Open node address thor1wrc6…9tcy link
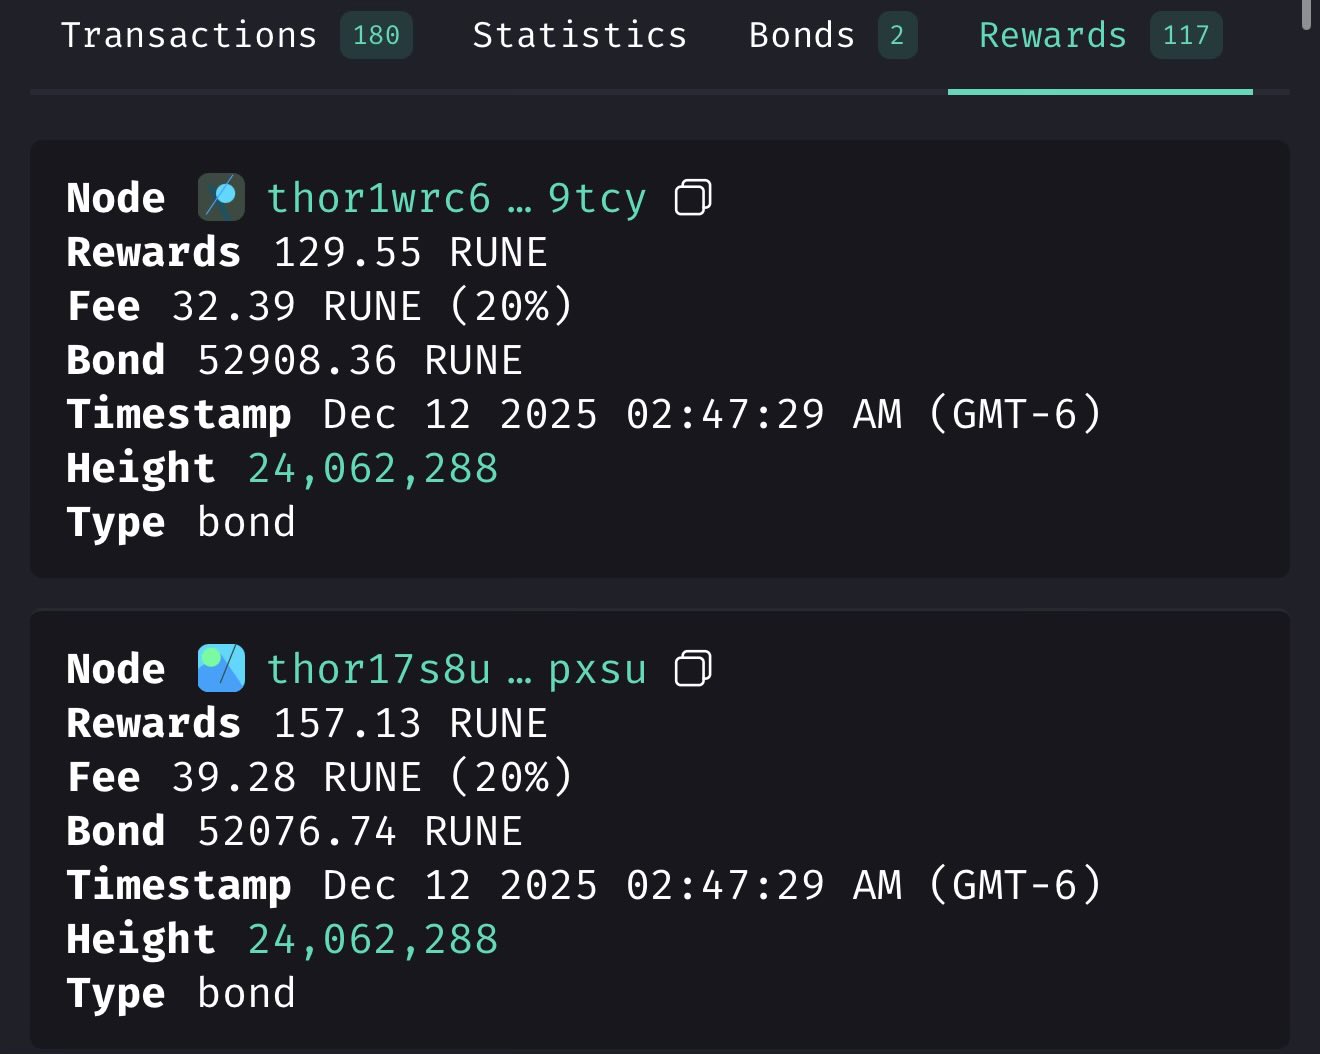Image resolution: width=1320 pixels, height=1054 pixels. point(456,198)
